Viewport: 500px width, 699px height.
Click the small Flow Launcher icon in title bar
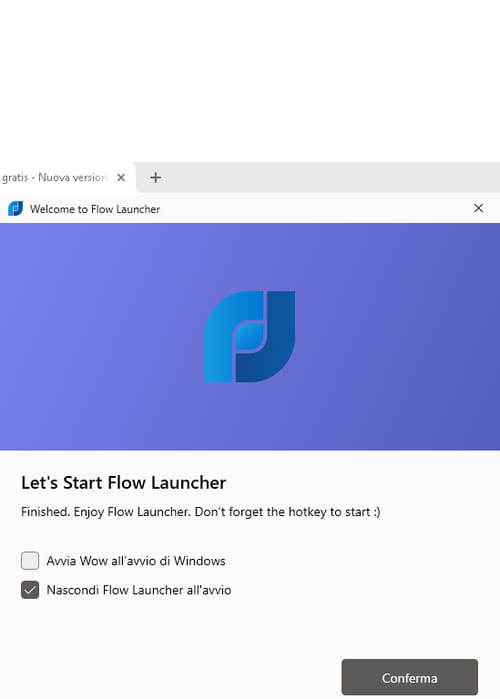tap(16, 209)
